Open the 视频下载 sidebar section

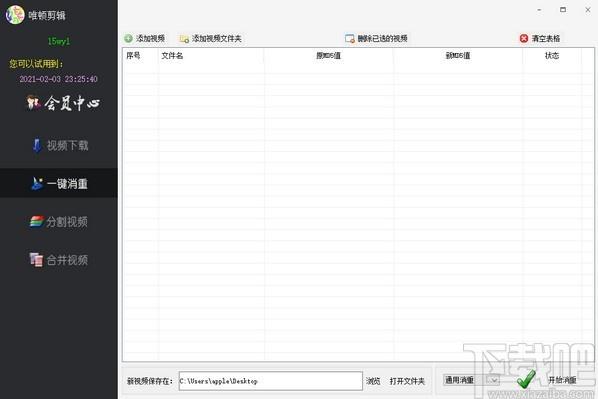tap(61, 145)
